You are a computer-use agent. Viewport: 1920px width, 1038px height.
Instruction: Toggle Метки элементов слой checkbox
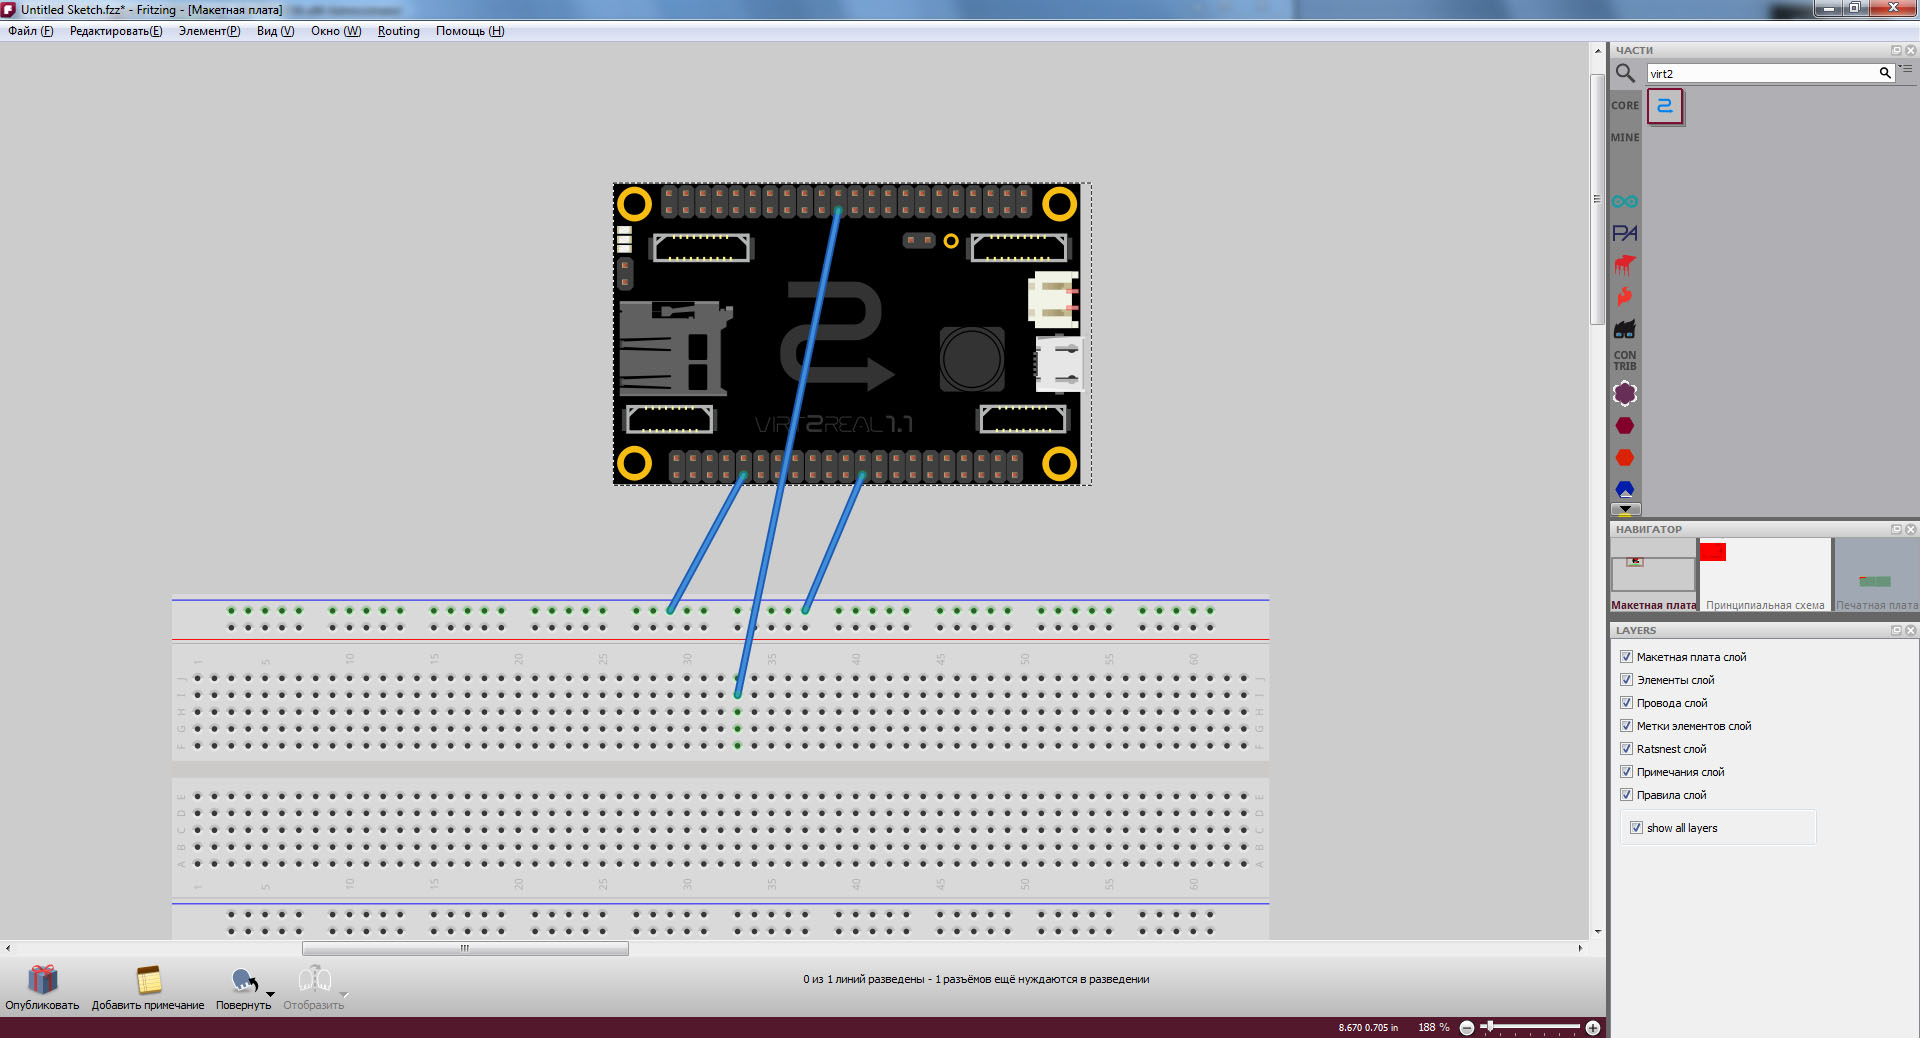tap(1626, 726)
